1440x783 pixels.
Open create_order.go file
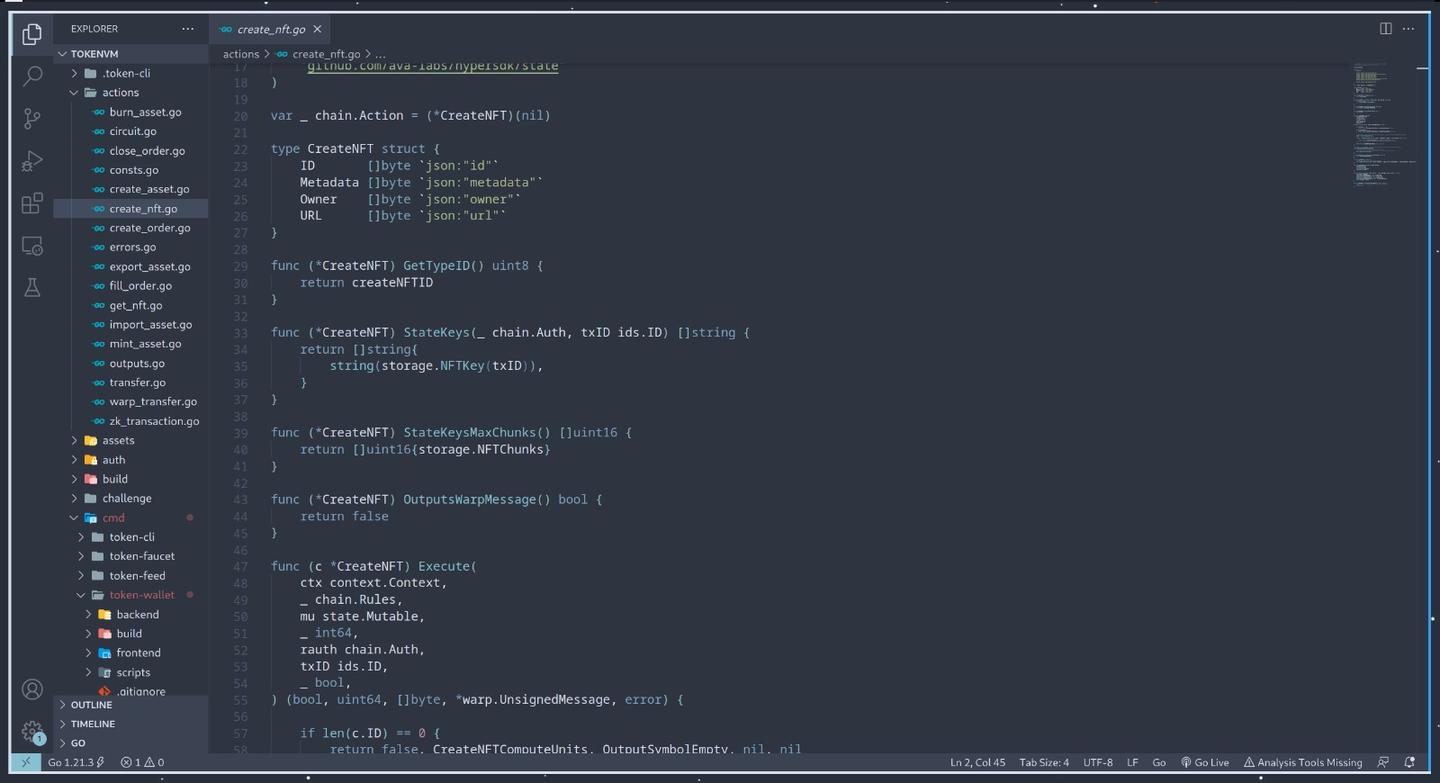click(131, 228)
